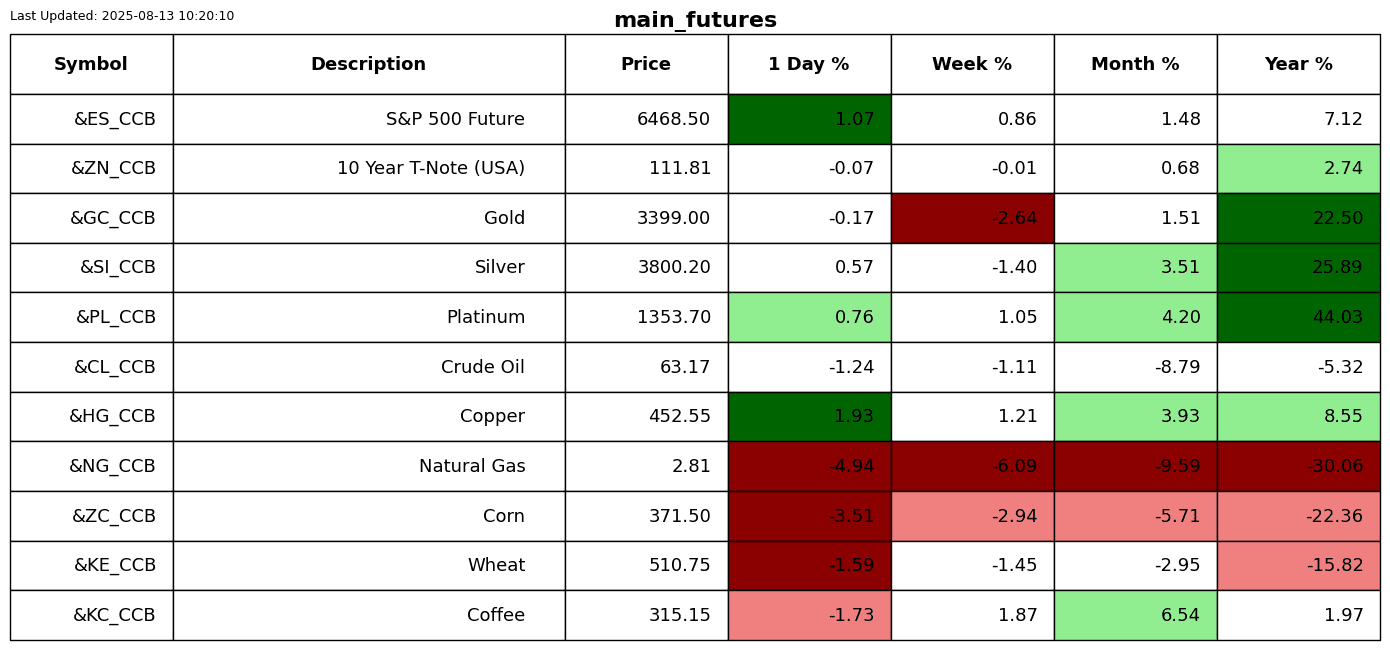Click the Year % column header
Viewport: 1390px width, 650px height.
click(1298, 64)
